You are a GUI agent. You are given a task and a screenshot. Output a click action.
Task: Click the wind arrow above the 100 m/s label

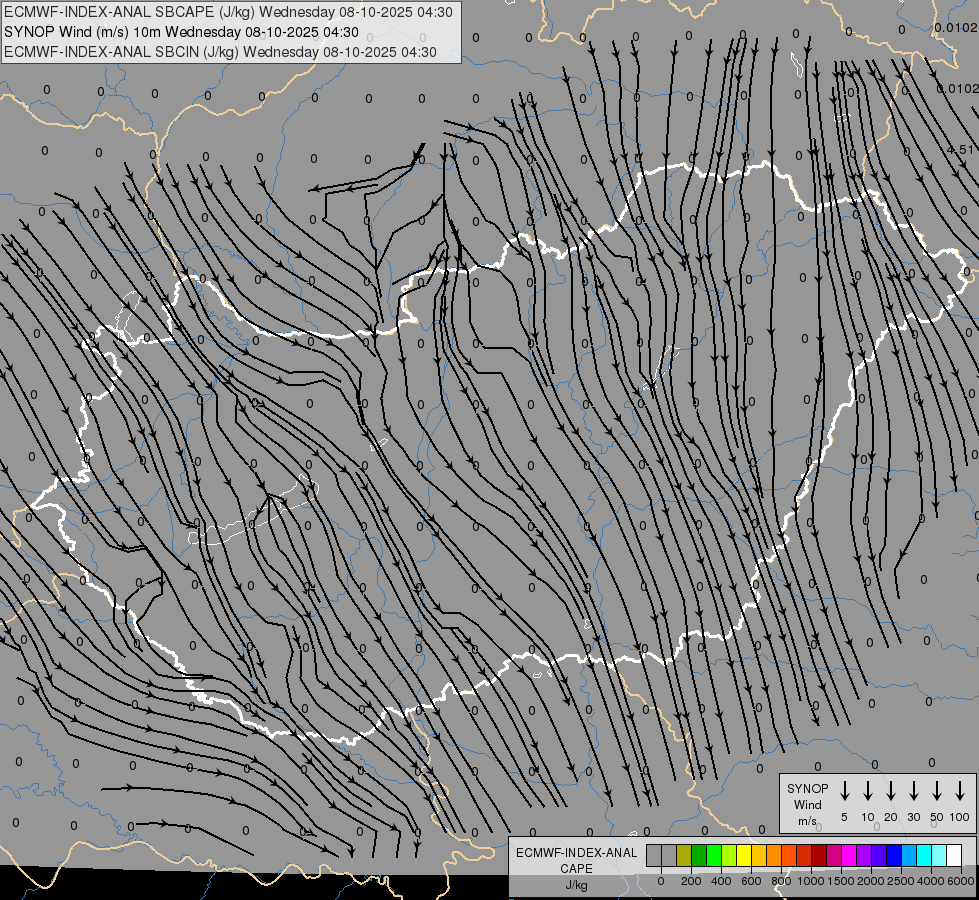(x=960, y=791)
